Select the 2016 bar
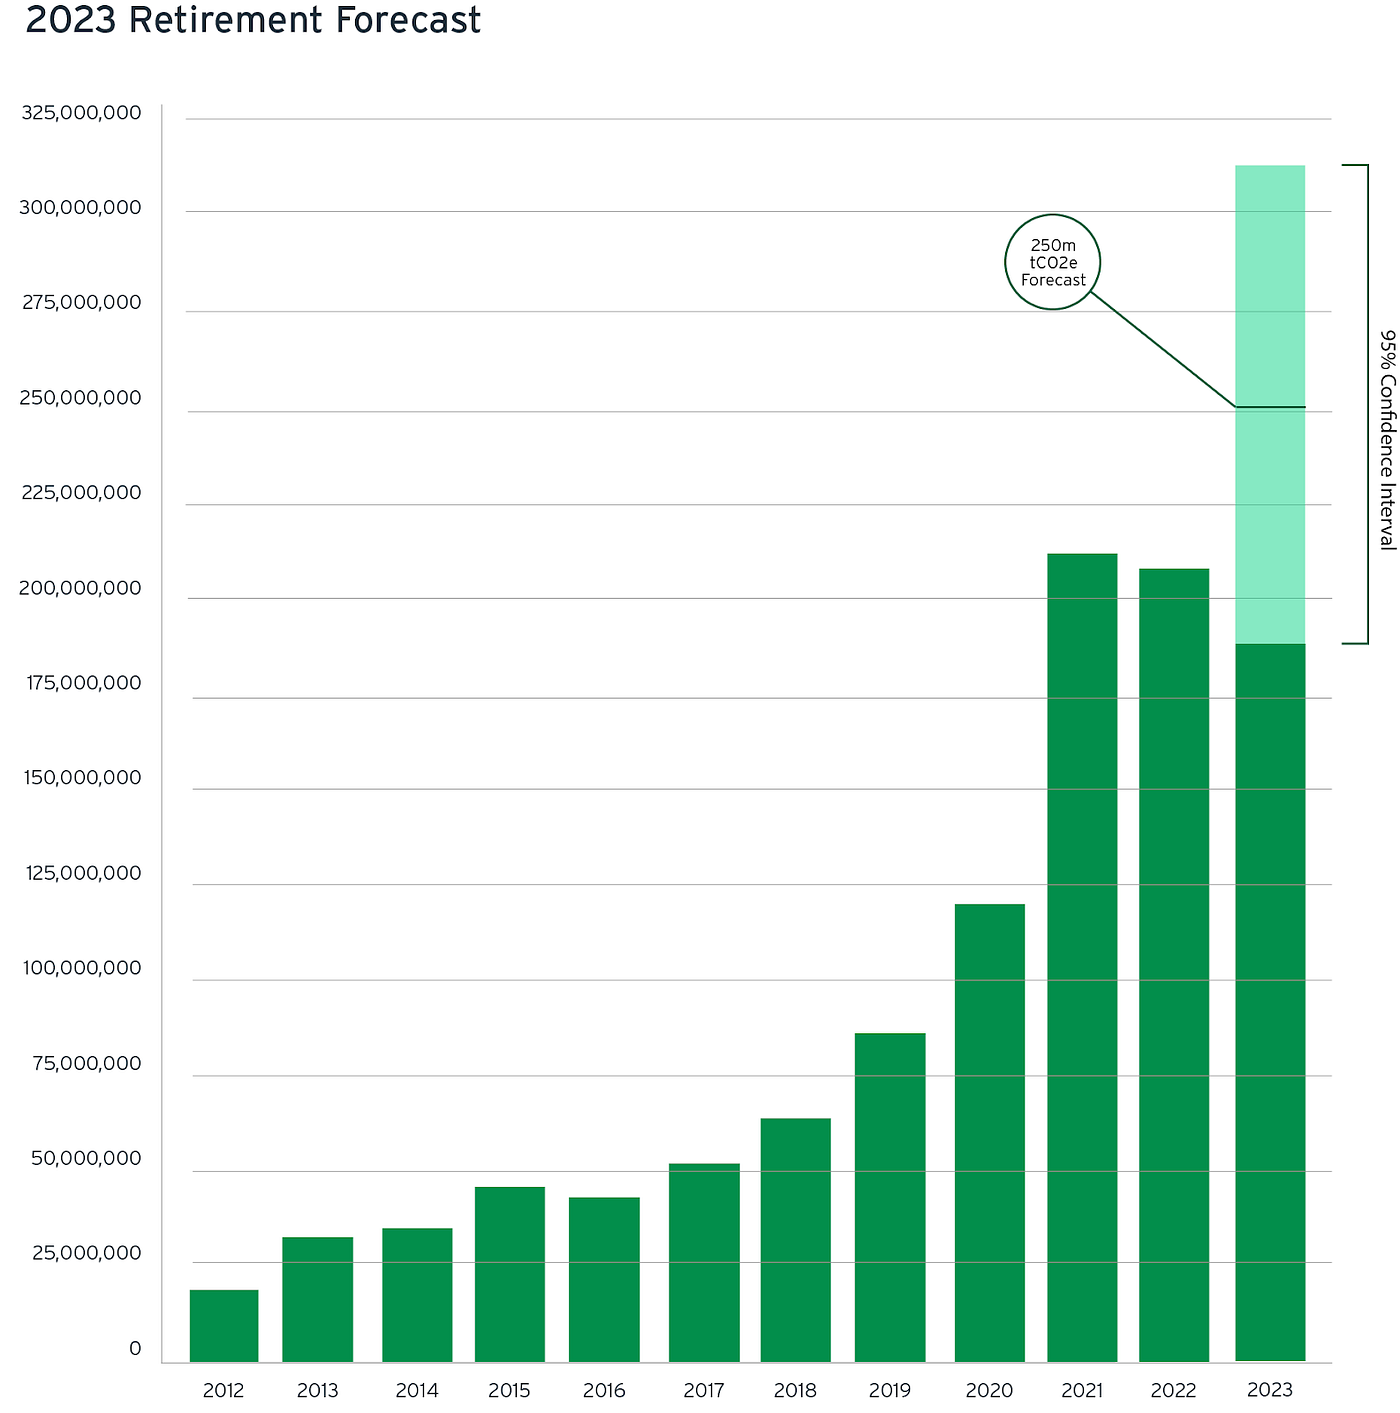Image resolution: width=1400 pixels, height=1413 pixels. (x=604, y=1280)
